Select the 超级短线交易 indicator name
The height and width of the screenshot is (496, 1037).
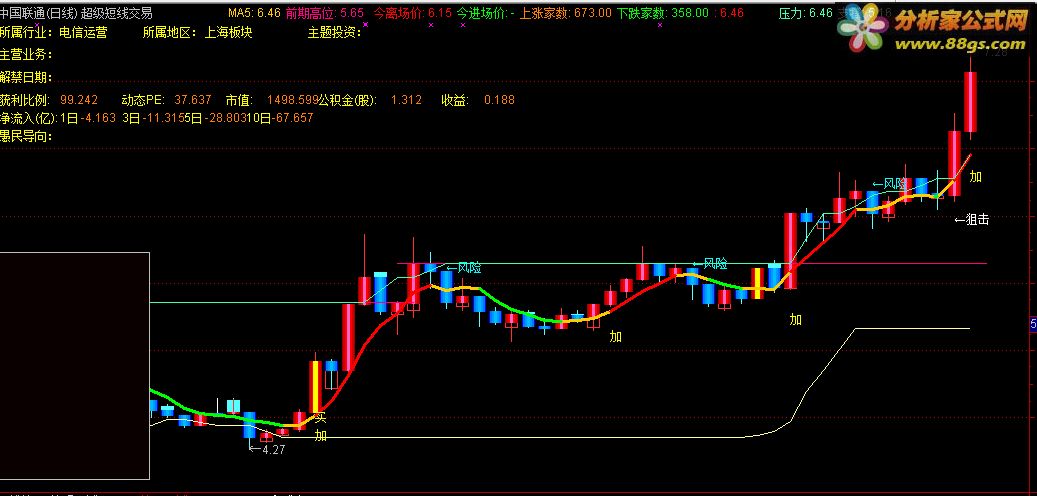(x=117, y=13)
